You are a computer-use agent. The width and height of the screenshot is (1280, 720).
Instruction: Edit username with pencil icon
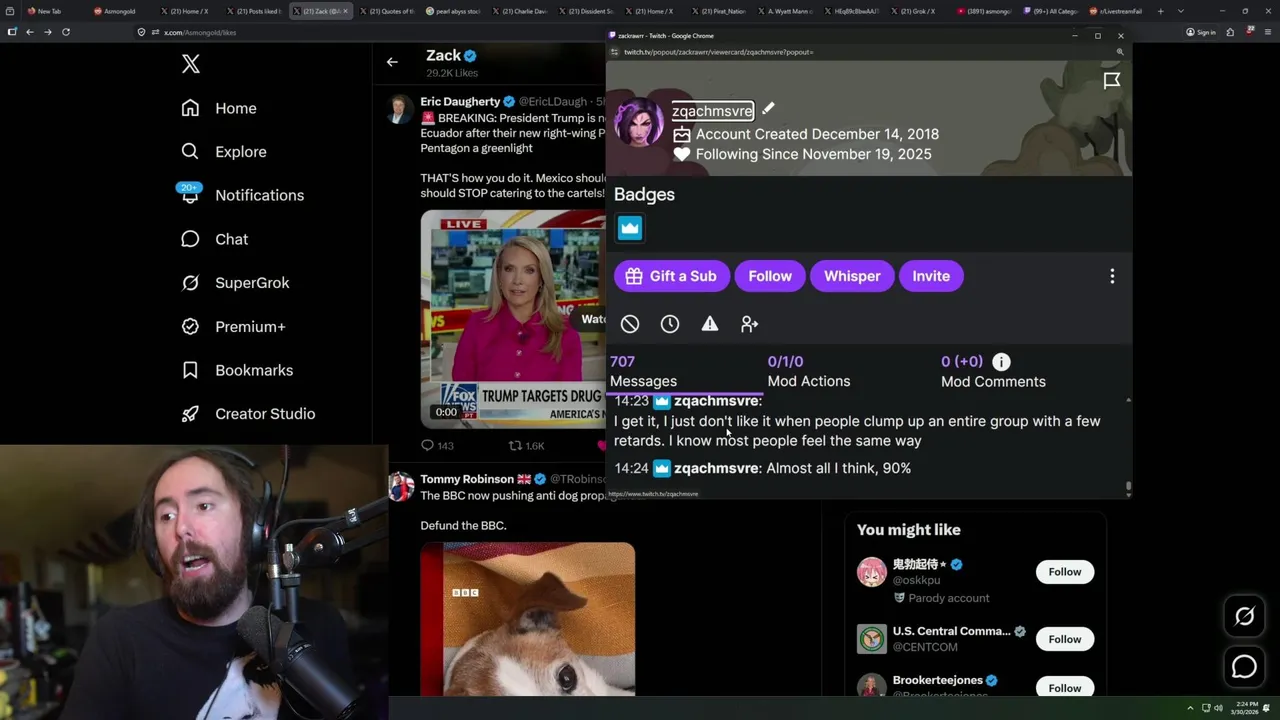pos(768,108)
